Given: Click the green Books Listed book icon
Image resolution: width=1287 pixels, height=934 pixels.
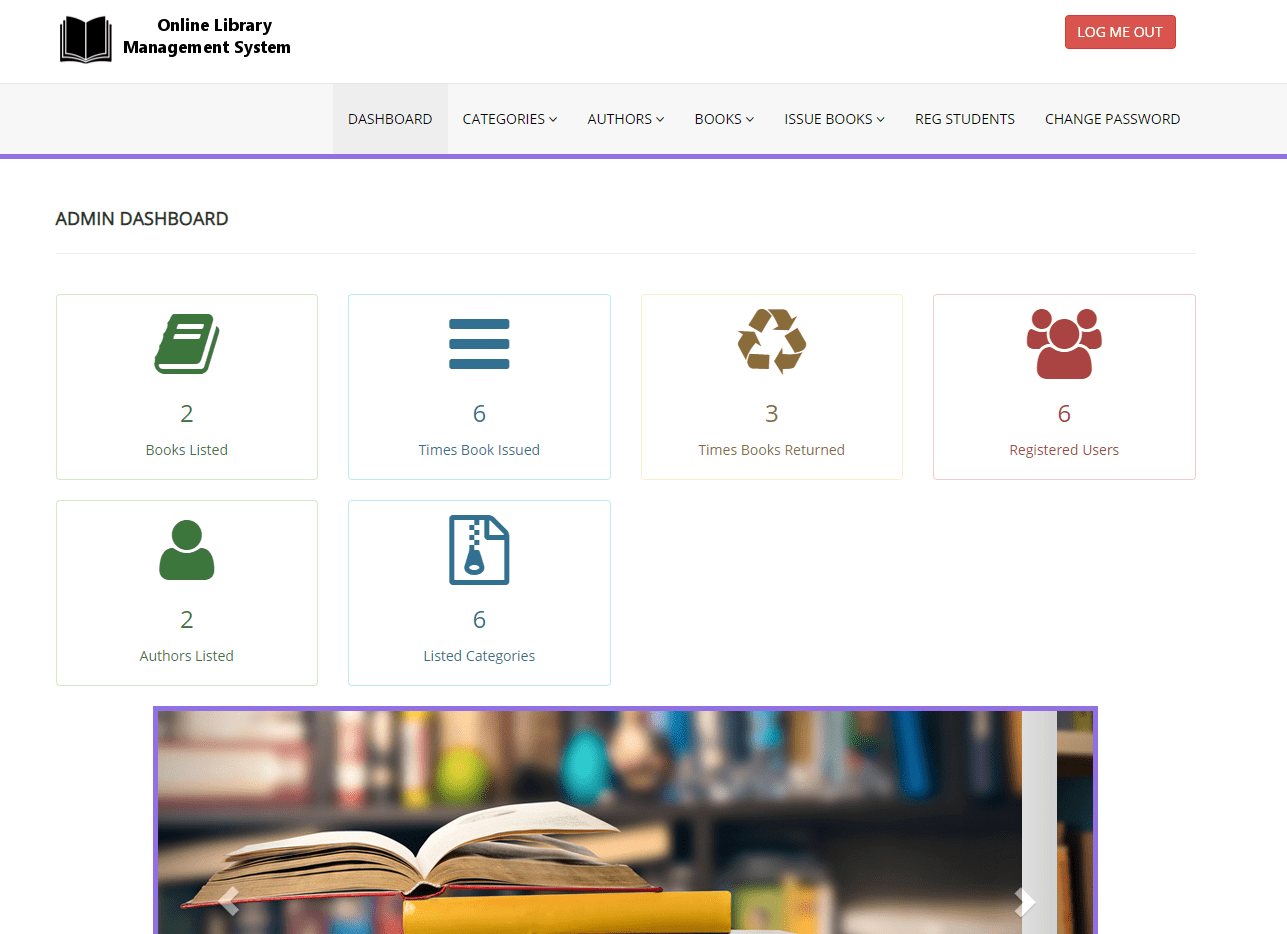Looking at the screenshot, I should tap(187, 344).
